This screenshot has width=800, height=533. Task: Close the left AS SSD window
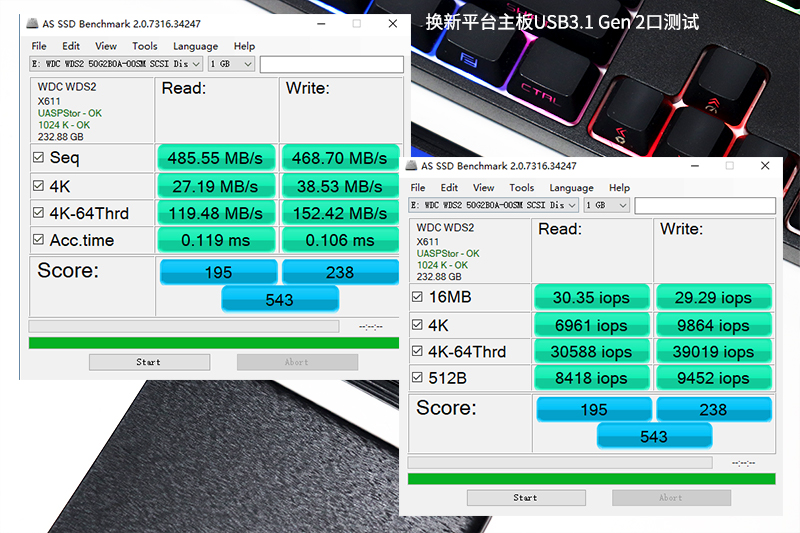[x=393, y=23]
